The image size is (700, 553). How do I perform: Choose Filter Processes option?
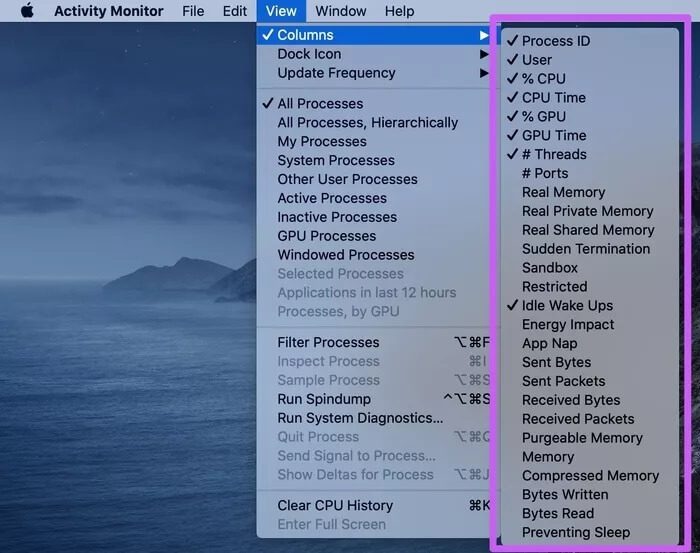click(328, 342)
